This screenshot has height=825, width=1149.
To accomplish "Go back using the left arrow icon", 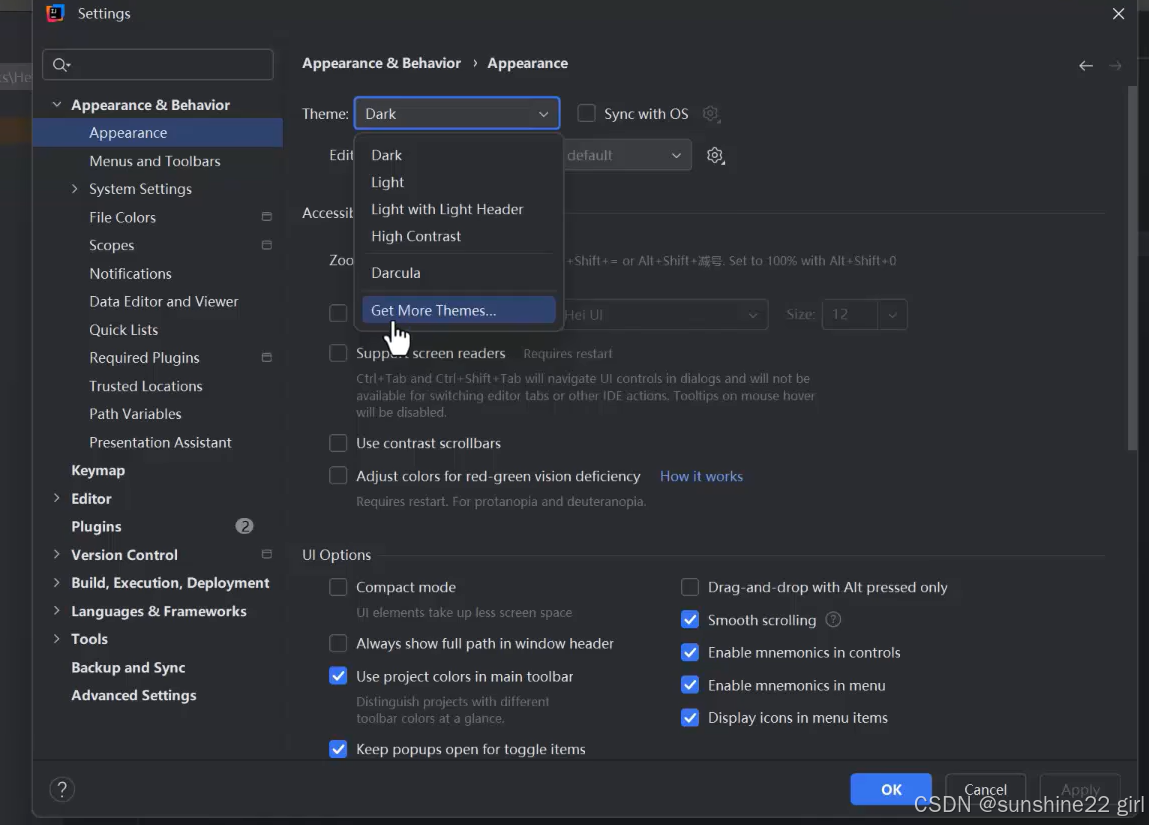I will [x=1085, y=66].
